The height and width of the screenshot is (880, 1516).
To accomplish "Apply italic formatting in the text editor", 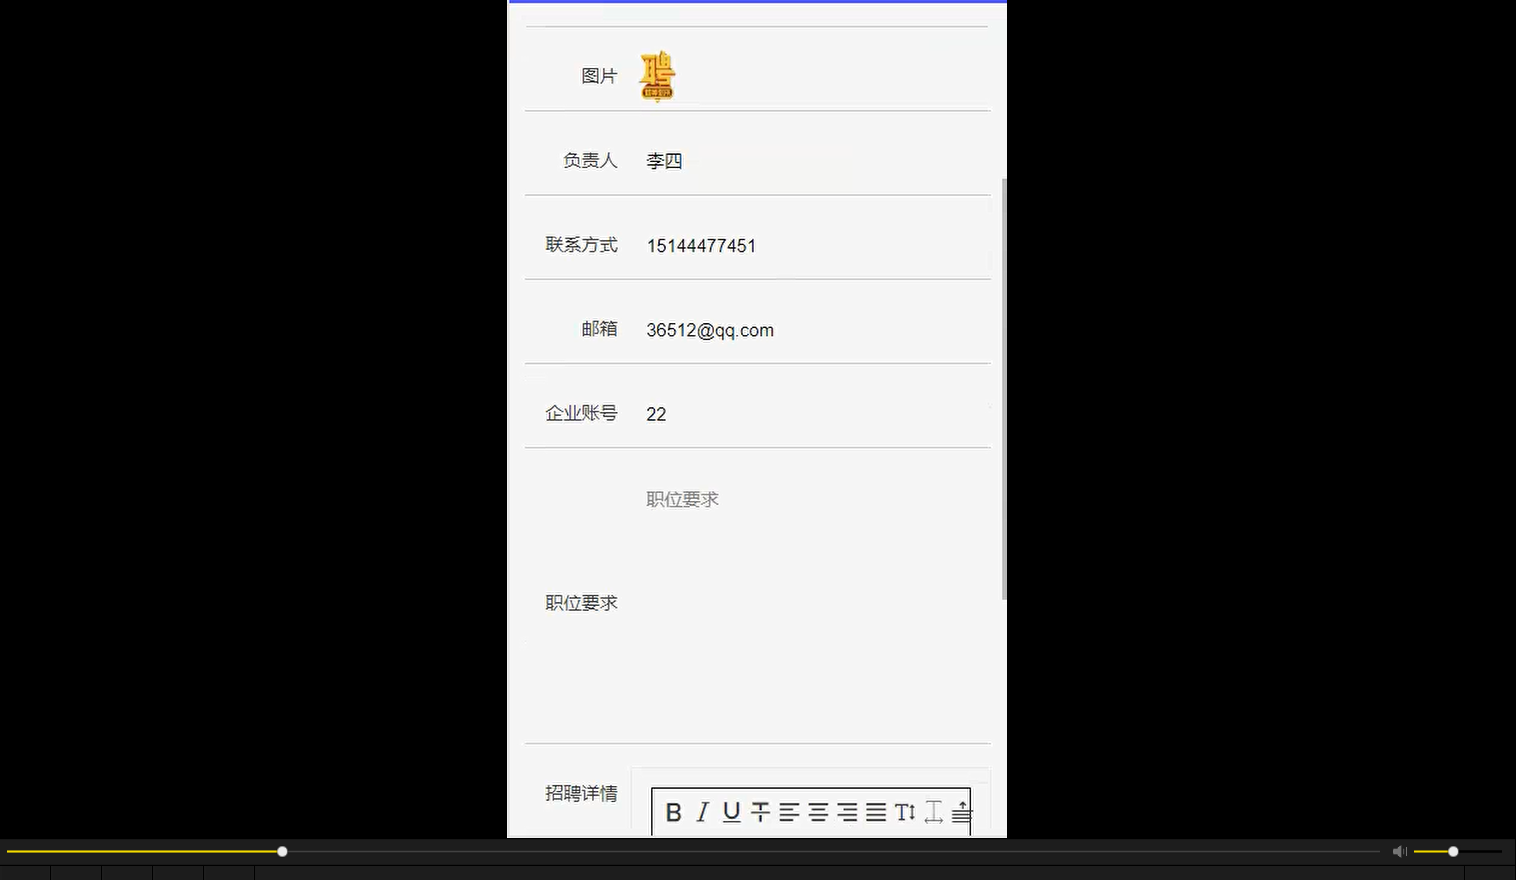I will pos(702,812).
